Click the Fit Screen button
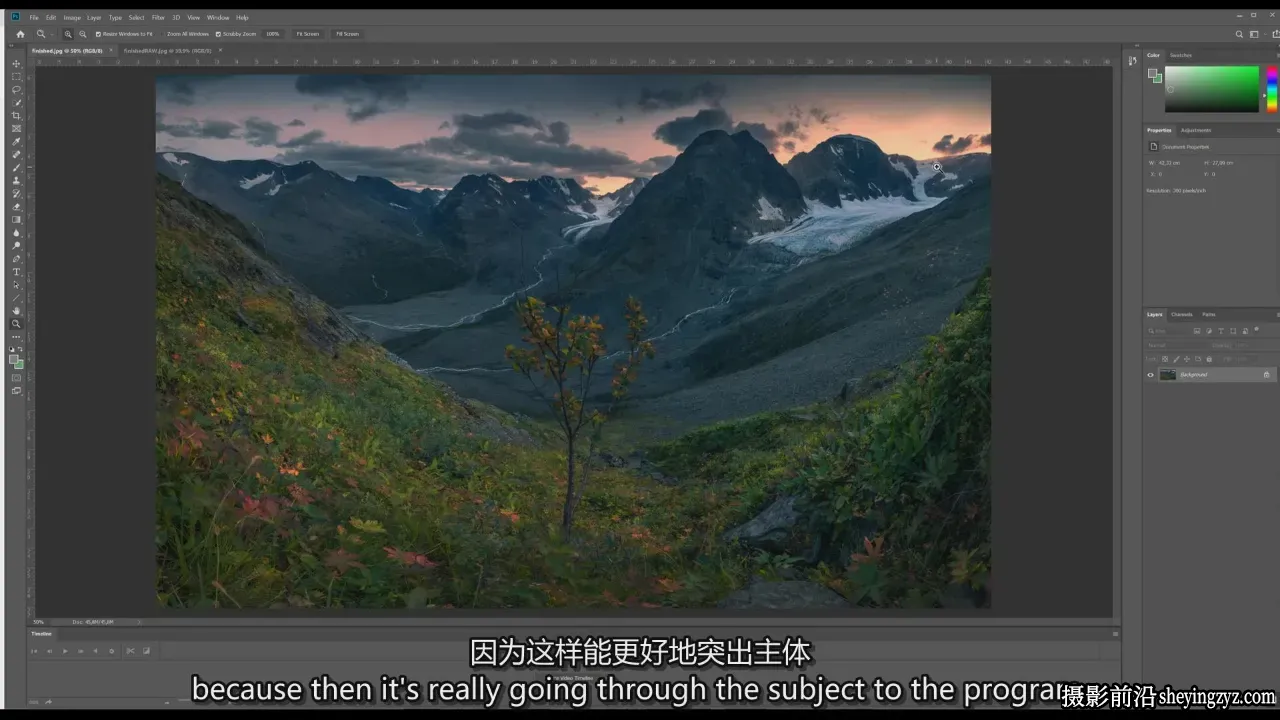This screenshot has width=1280, height=720. point(308,34)
